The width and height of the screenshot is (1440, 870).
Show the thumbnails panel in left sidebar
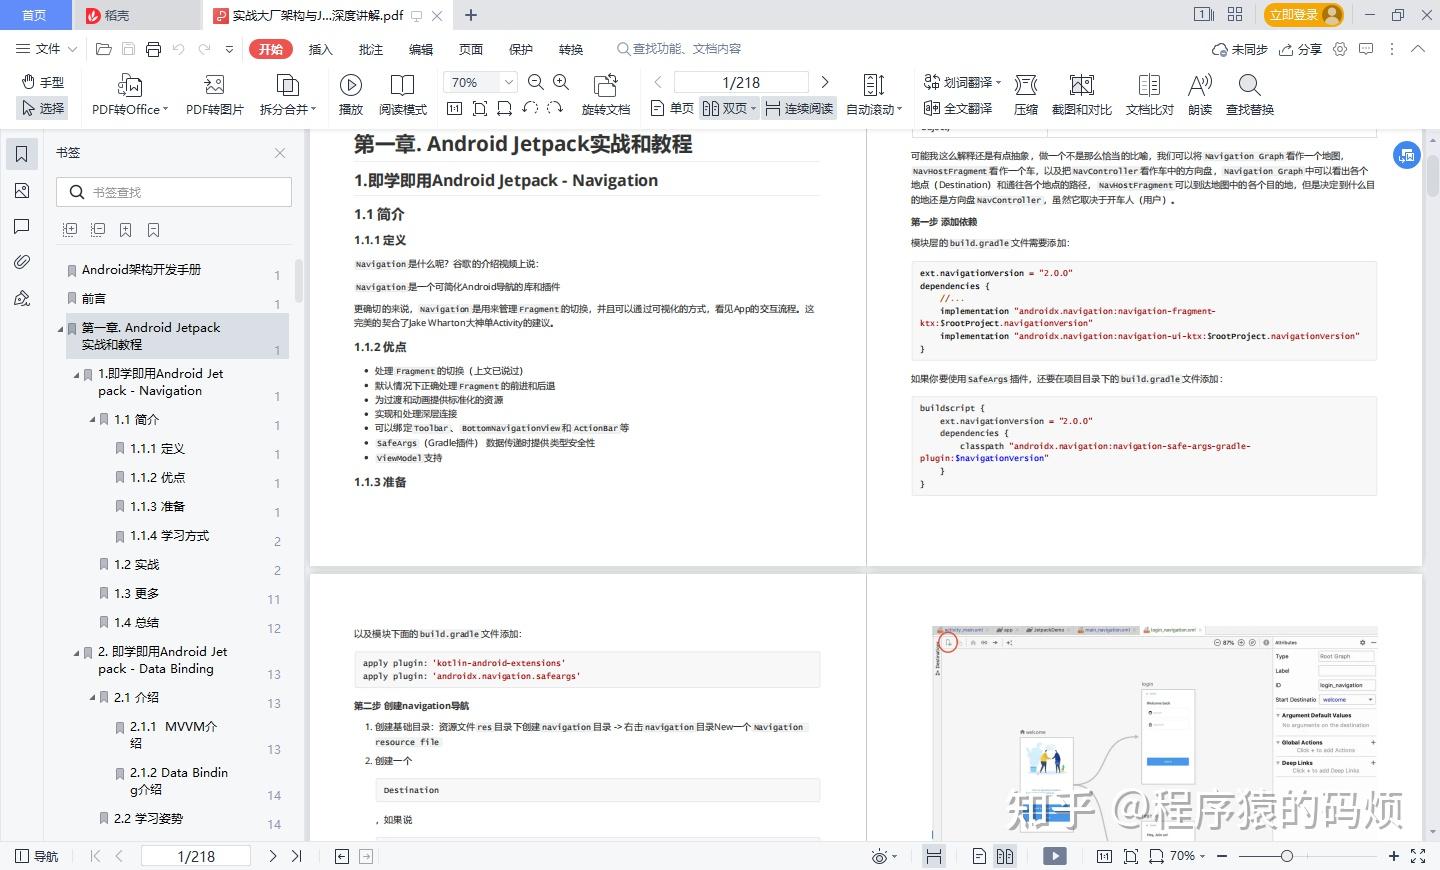(x=22, y=191)
